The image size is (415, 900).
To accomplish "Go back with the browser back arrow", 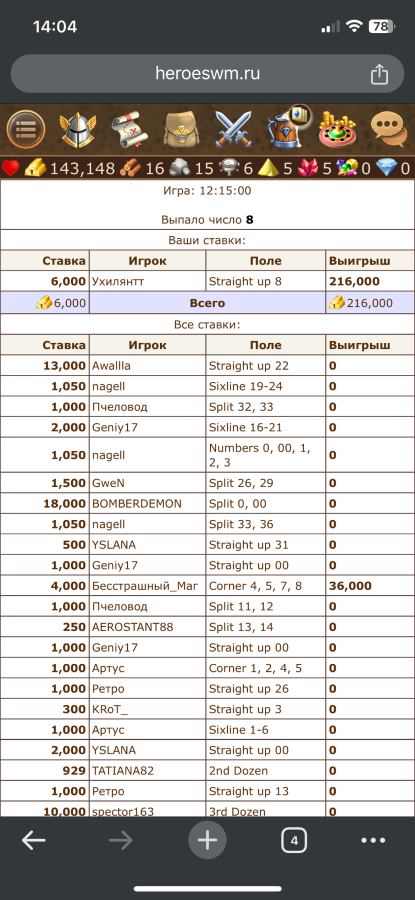I will point(33,841).
